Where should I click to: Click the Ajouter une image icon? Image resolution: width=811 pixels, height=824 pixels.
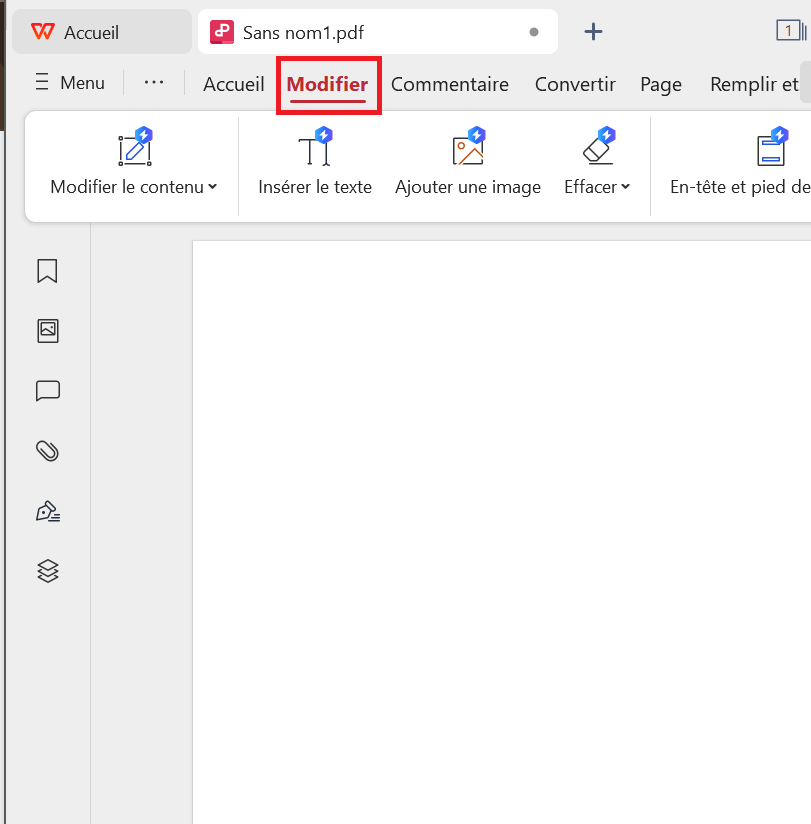pos(468,147)
